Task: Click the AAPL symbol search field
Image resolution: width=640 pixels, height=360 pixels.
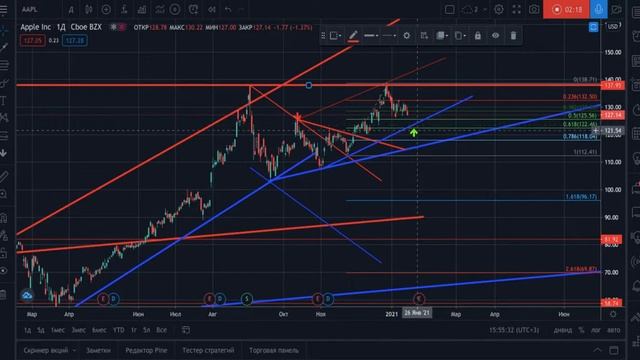Action: pos(30,9)
